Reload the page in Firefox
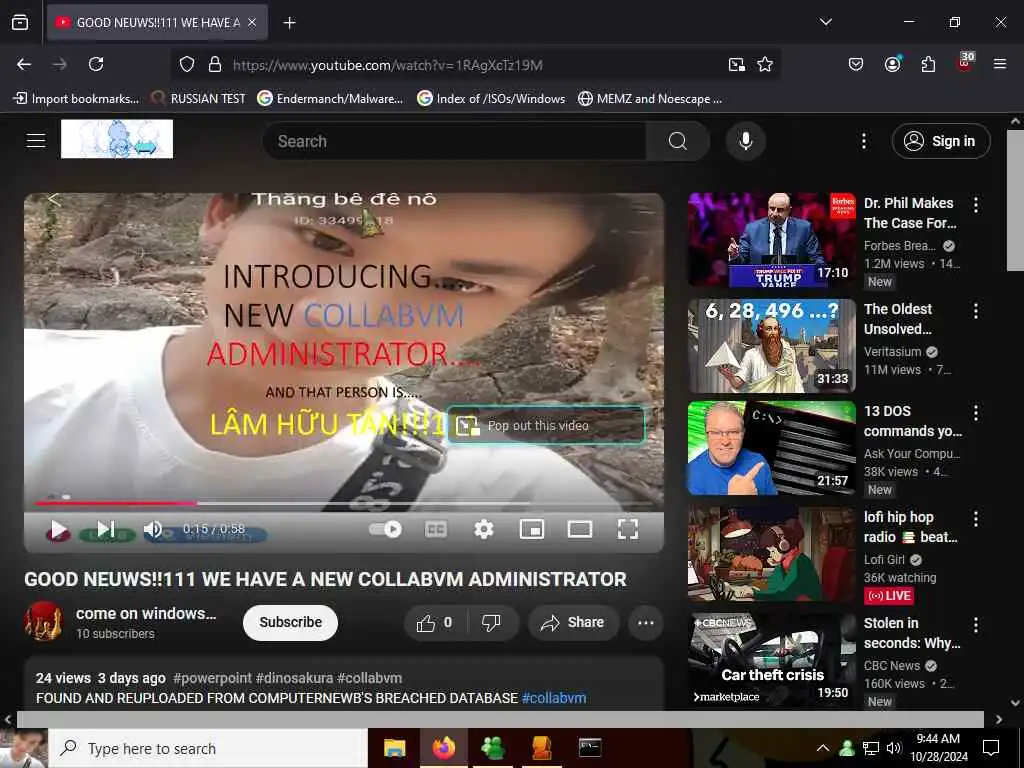The width and height of the screenshot is (1024, 768). tap(96, 64)
